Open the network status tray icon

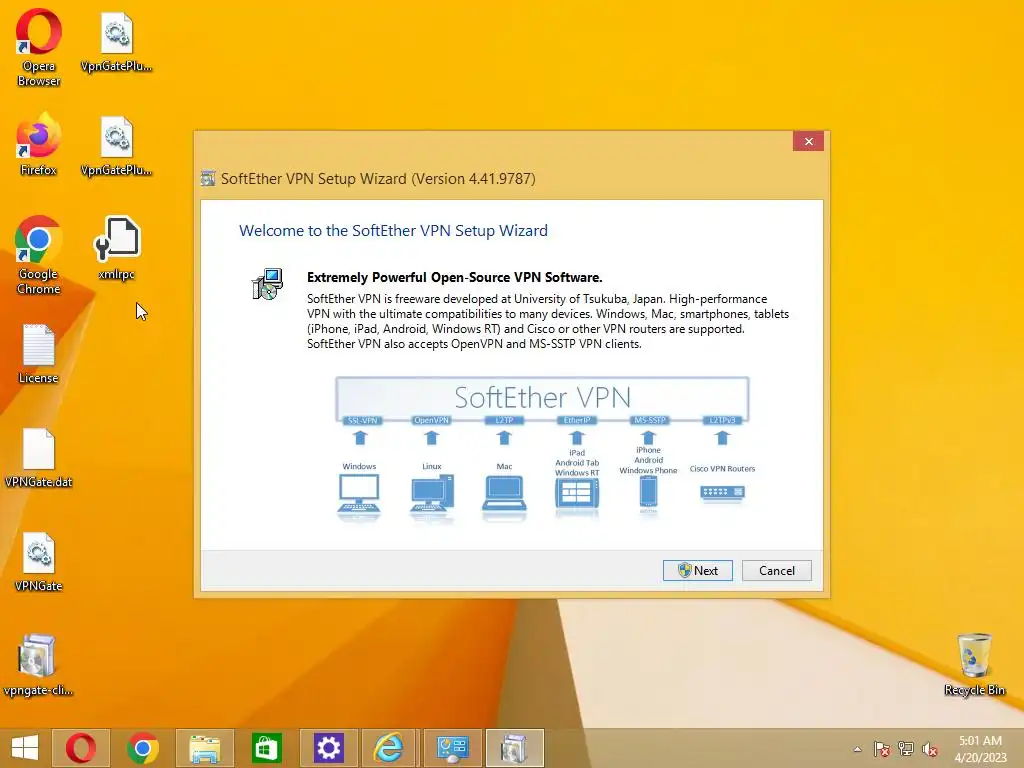pos(905,749)
